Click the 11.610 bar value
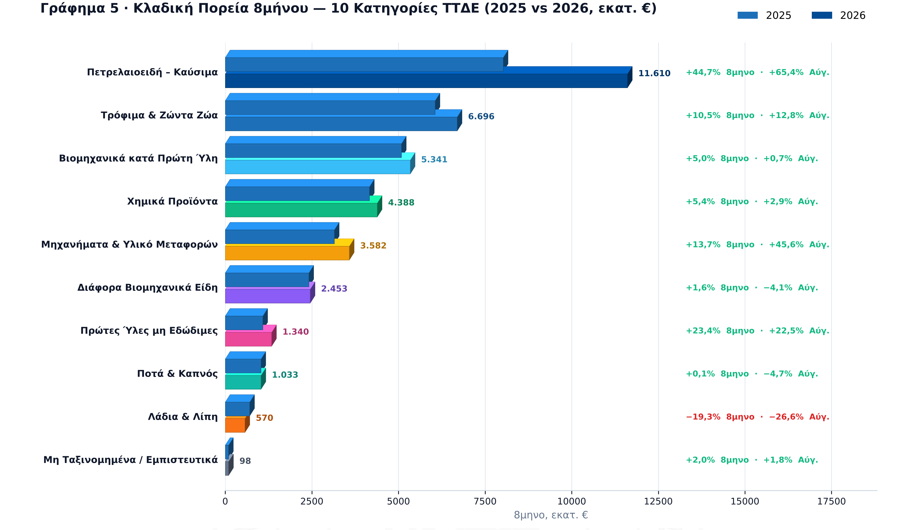The height and width of the screenshot is (530, 910). coord(654,73)
